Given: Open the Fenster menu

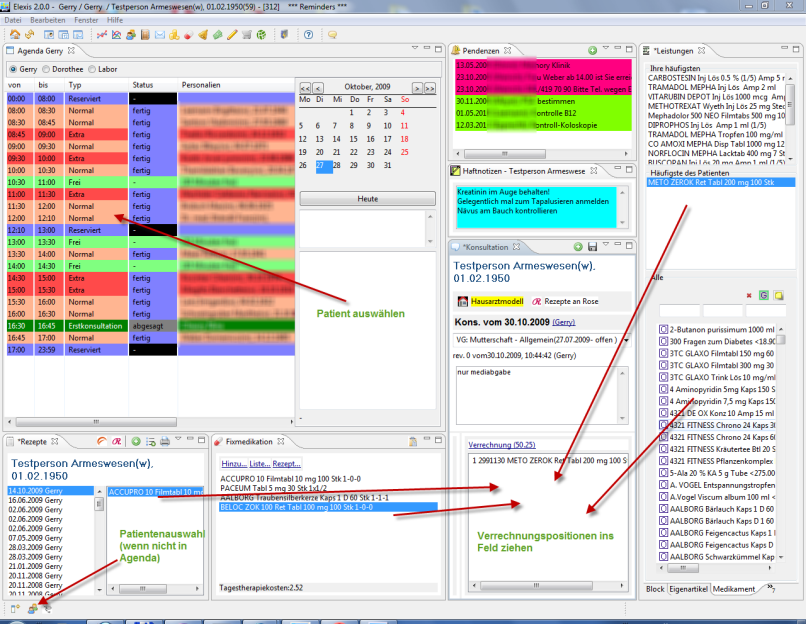Looking at the screenshot, I should (86, 20).
